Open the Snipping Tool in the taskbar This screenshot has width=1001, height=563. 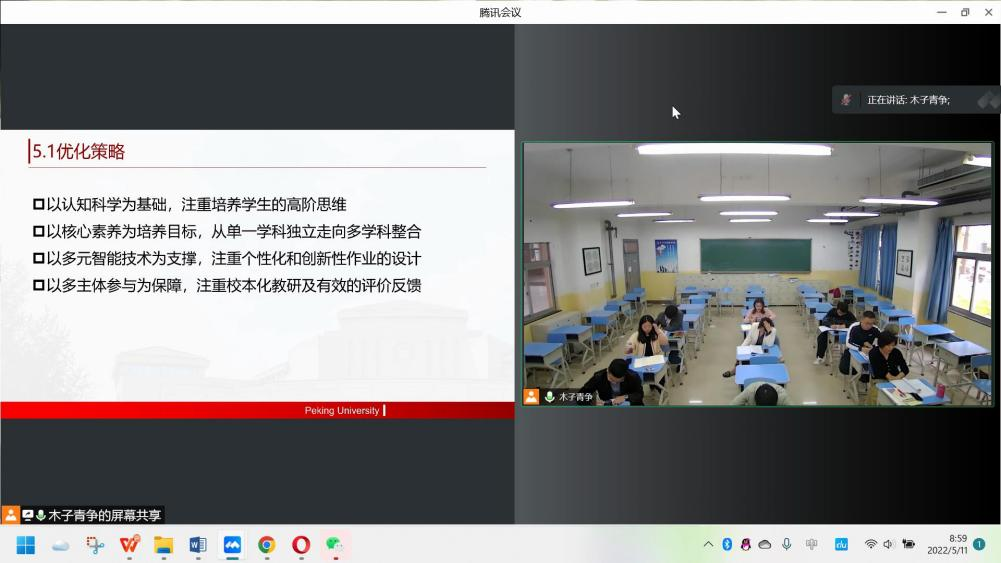pos(95,545)
